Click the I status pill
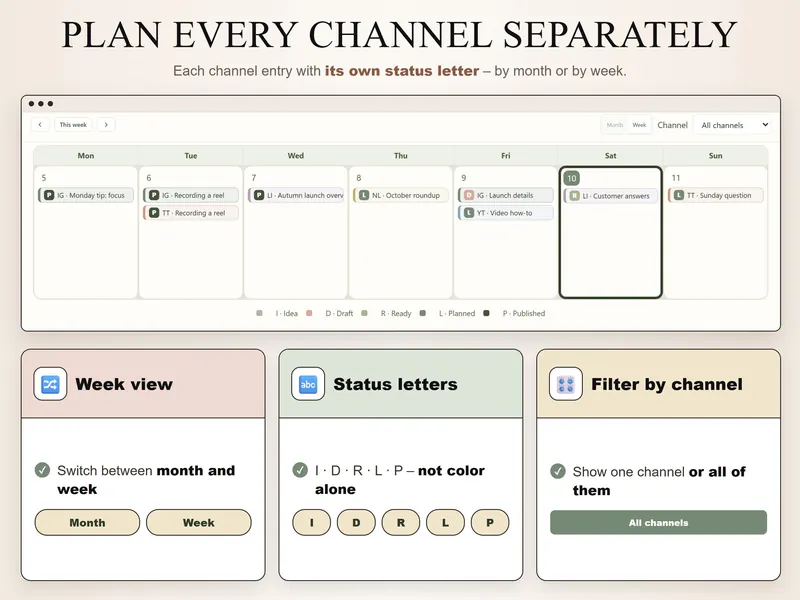The width and height of the screenshot is (800, 600). [x=312, y=522]
